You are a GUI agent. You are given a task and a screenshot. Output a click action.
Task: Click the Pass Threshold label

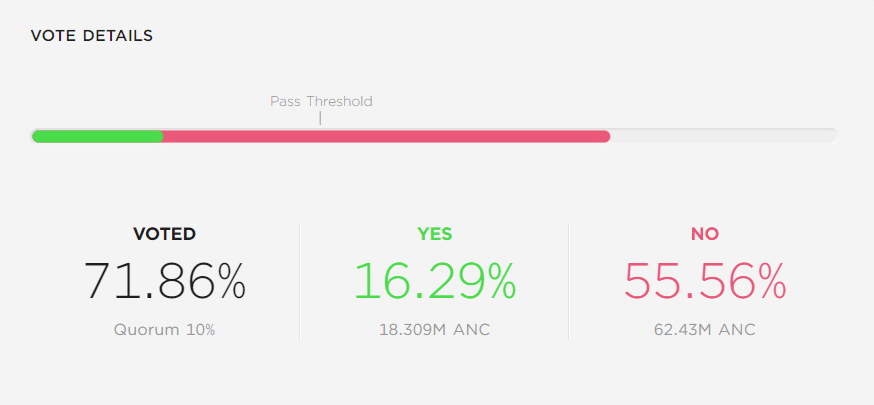pos(321,101)
